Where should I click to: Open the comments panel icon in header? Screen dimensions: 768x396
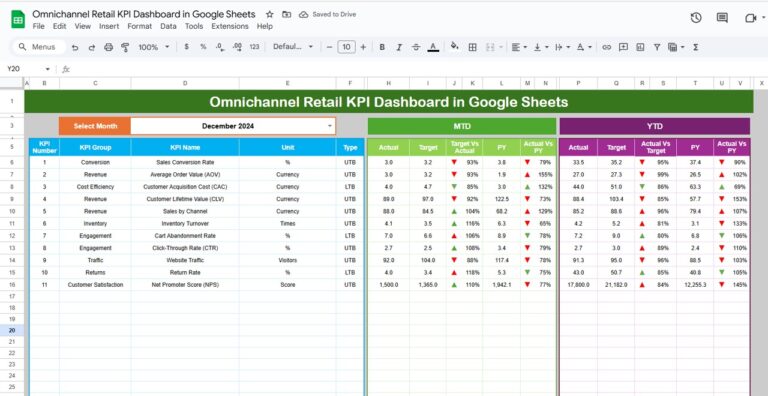click(722, 18)
